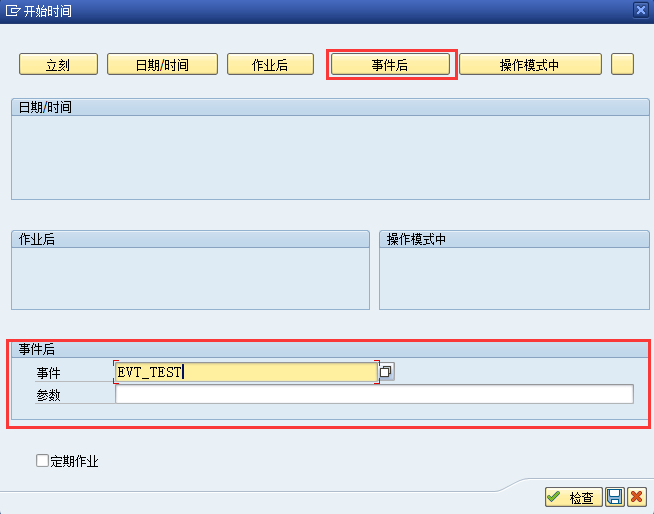654x514 pixels.
Task: Click into the empty 参数 parameter field
Action: [374, 394]
